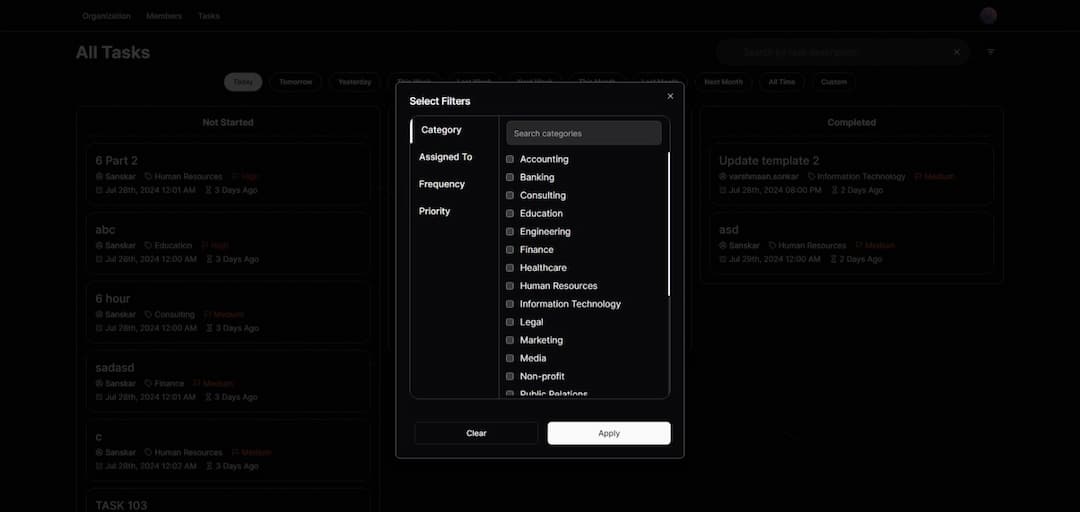This screenshot has width=1080, height=512.
Task: Click the filter icon beside search bar
Action: tap(991, 52)
